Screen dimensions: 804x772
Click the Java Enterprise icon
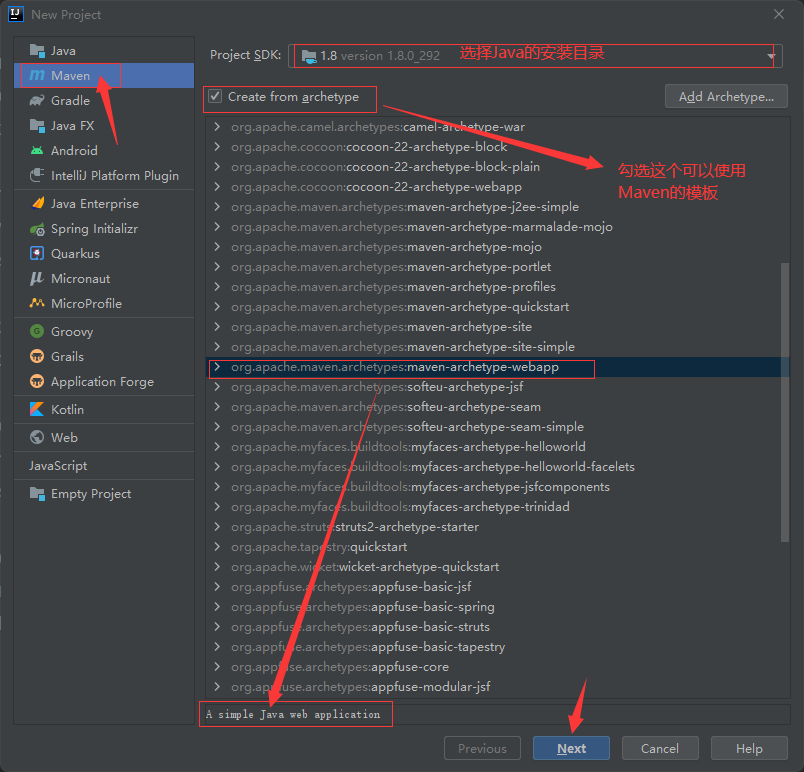point(37,204)
